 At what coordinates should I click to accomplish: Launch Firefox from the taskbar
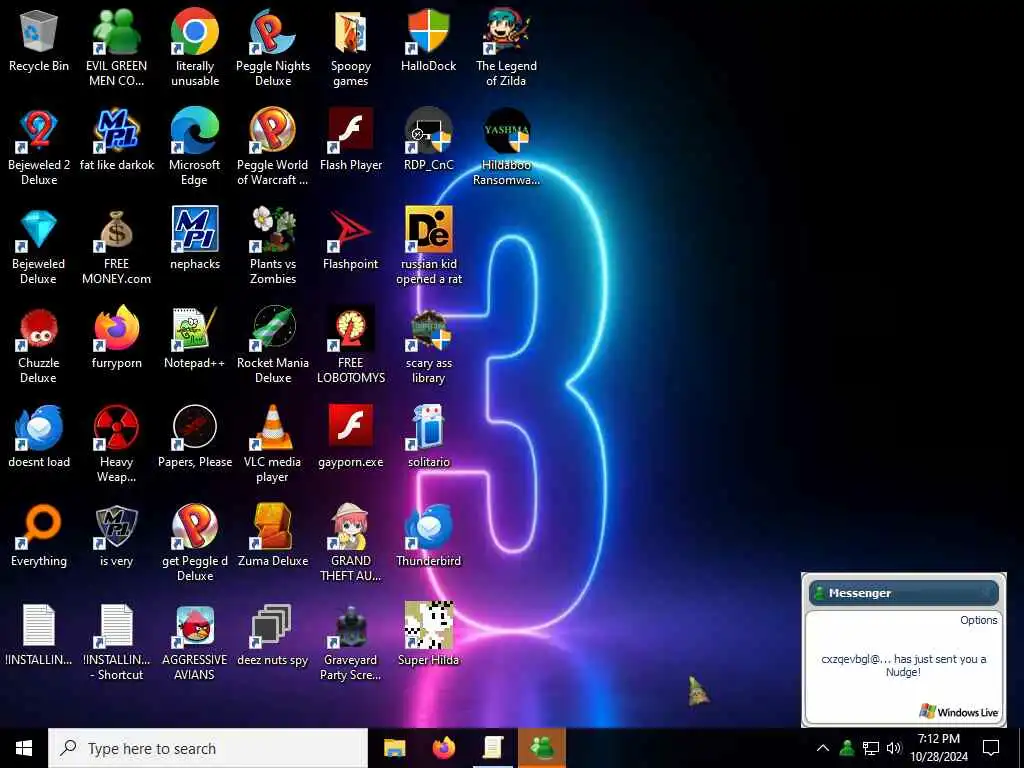click(444, 748)
